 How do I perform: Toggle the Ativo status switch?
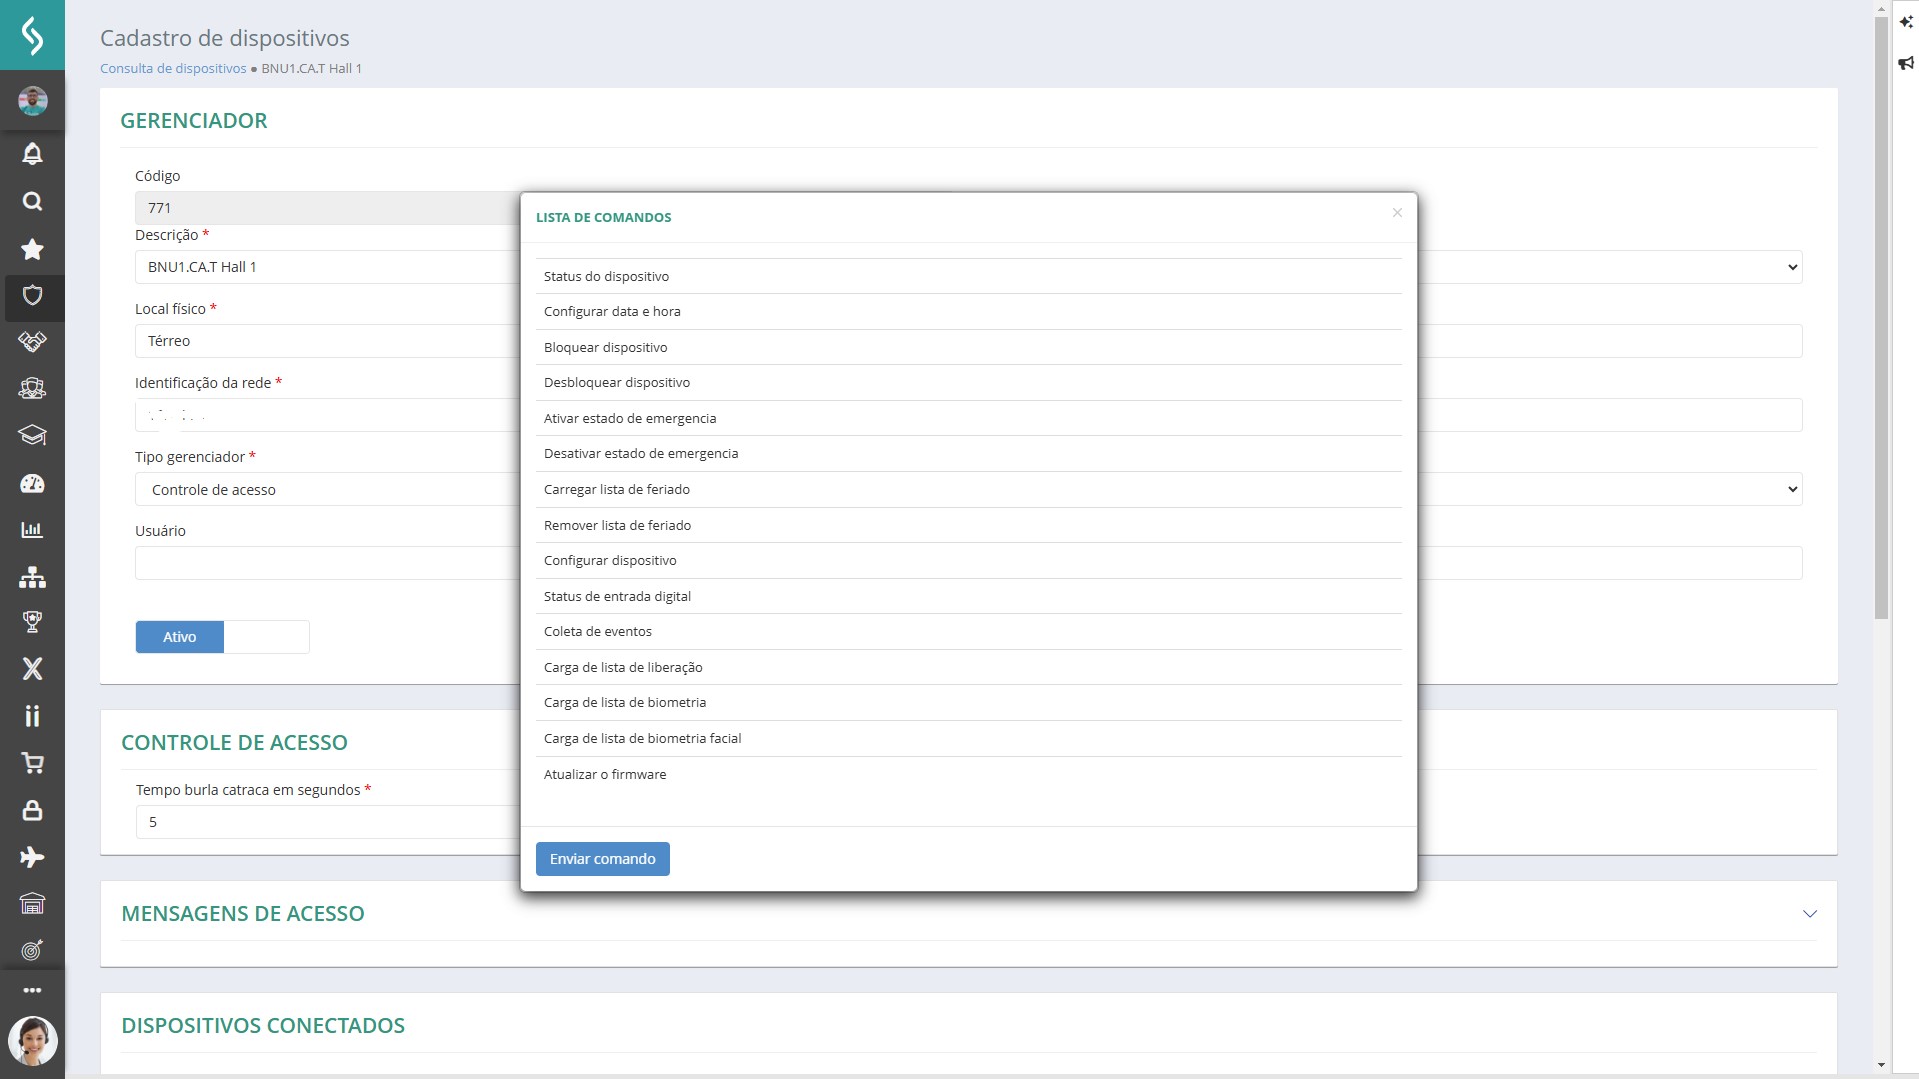[x=222, y=637]
